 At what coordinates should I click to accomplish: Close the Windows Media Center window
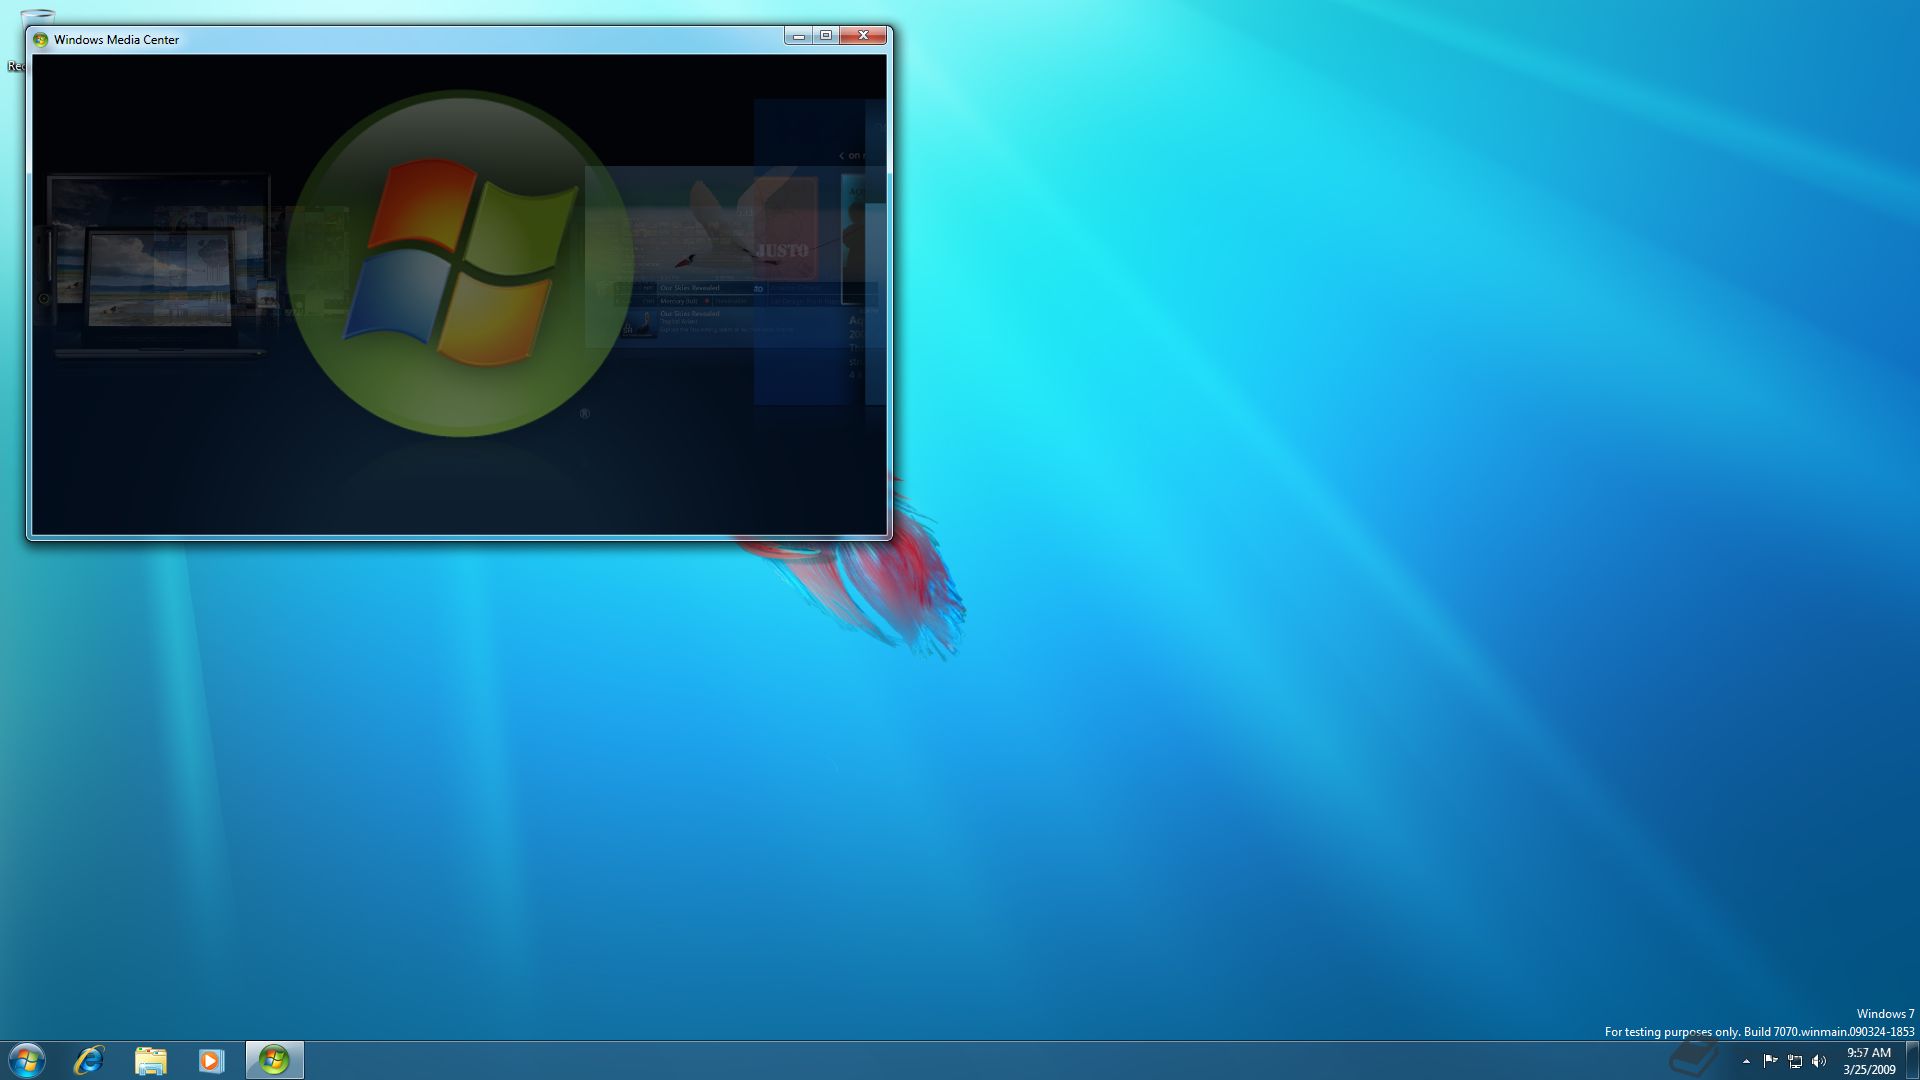pos(863,36)
